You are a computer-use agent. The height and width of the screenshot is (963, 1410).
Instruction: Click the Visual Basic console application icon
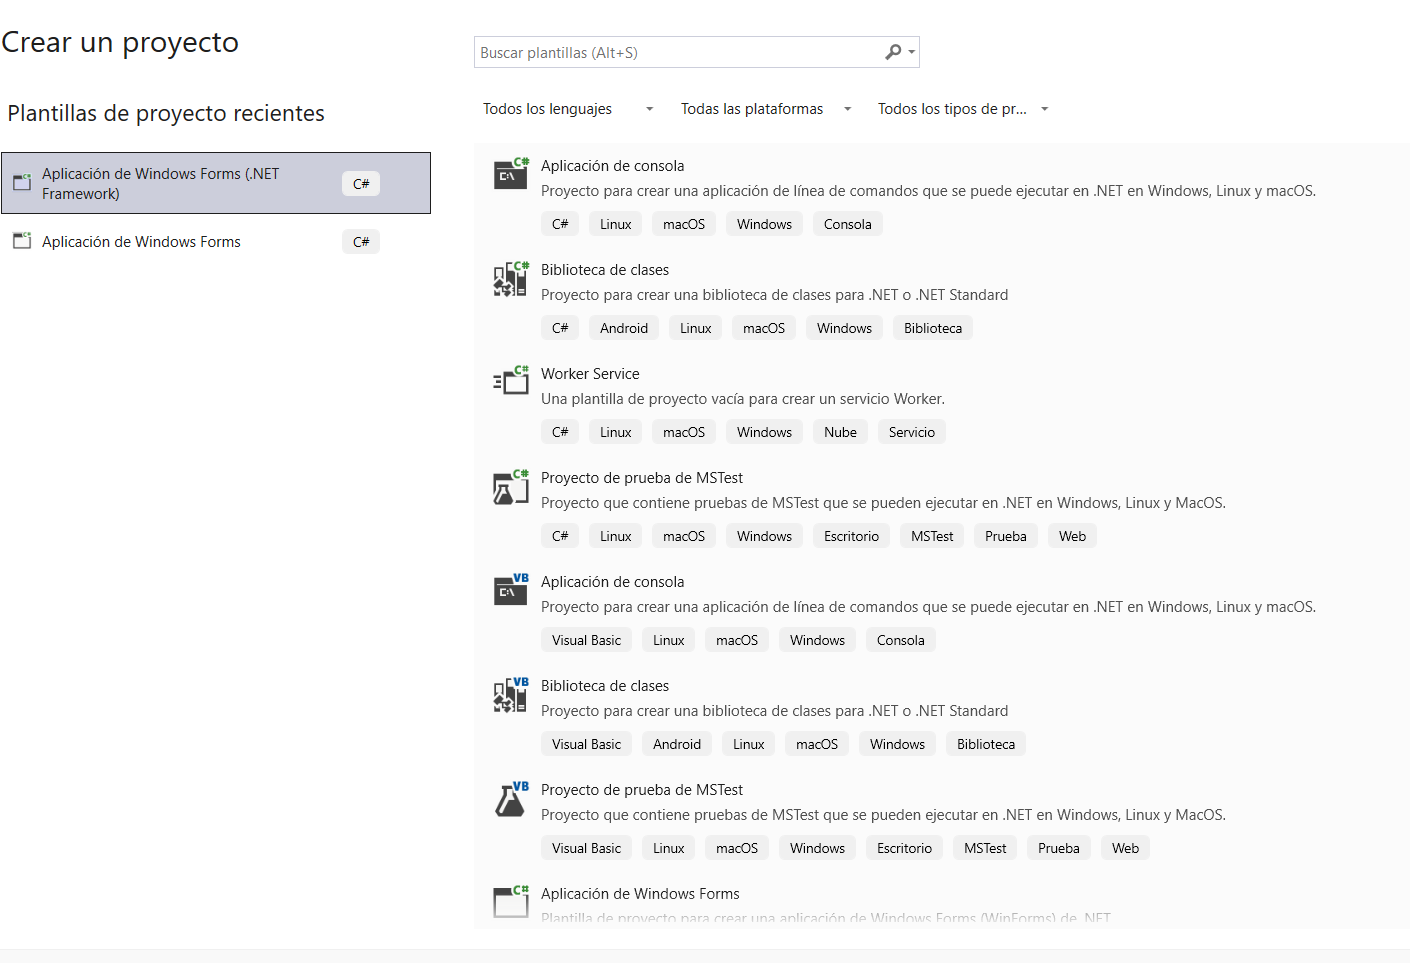point(511,590)
